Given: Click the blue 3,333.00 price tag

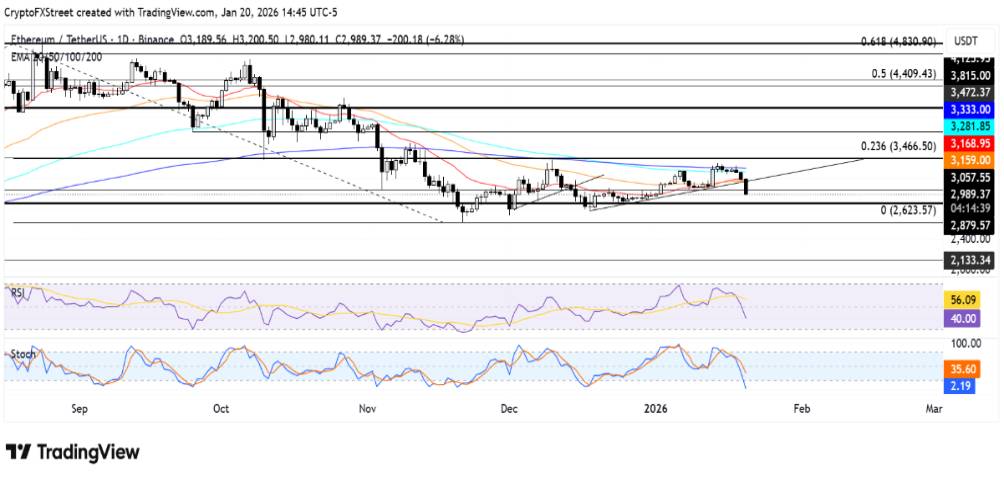Looking at the screenshot, I should [x=969, y=108].
